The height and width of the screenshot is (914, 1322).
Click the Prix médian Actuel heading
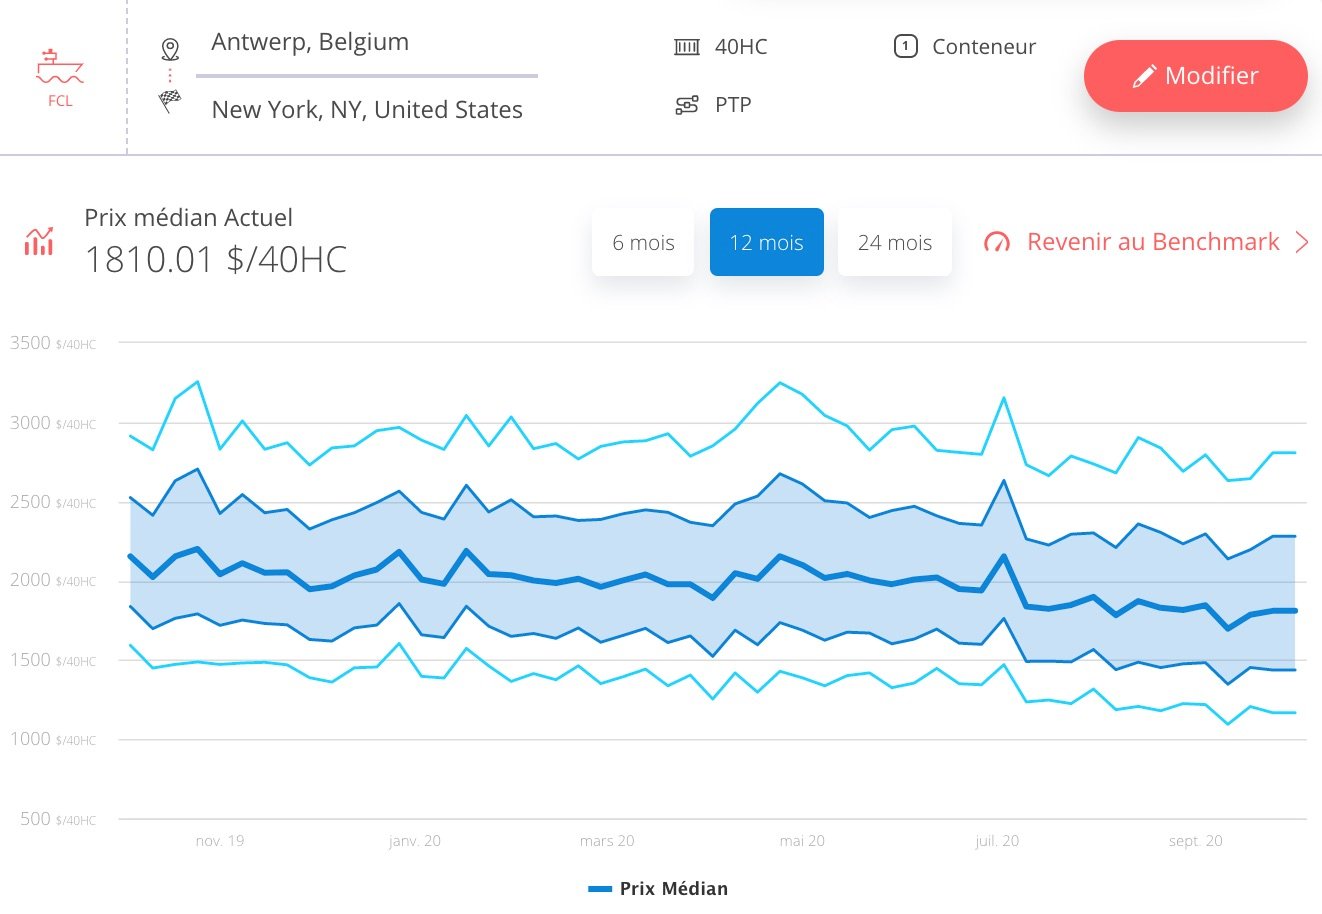(x=189, y=218)
